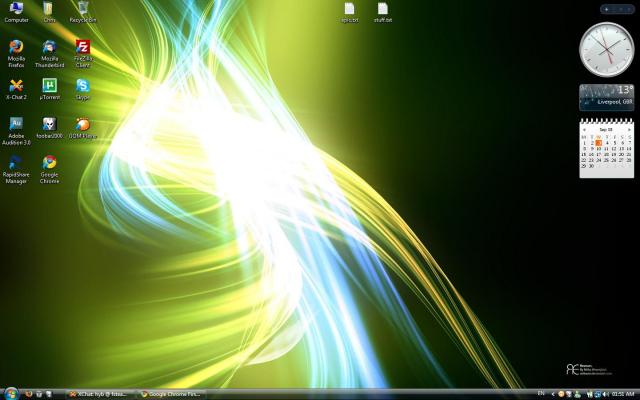Select the stuff.txt file on desktop

pyautogui.click(x=382, y=12)
